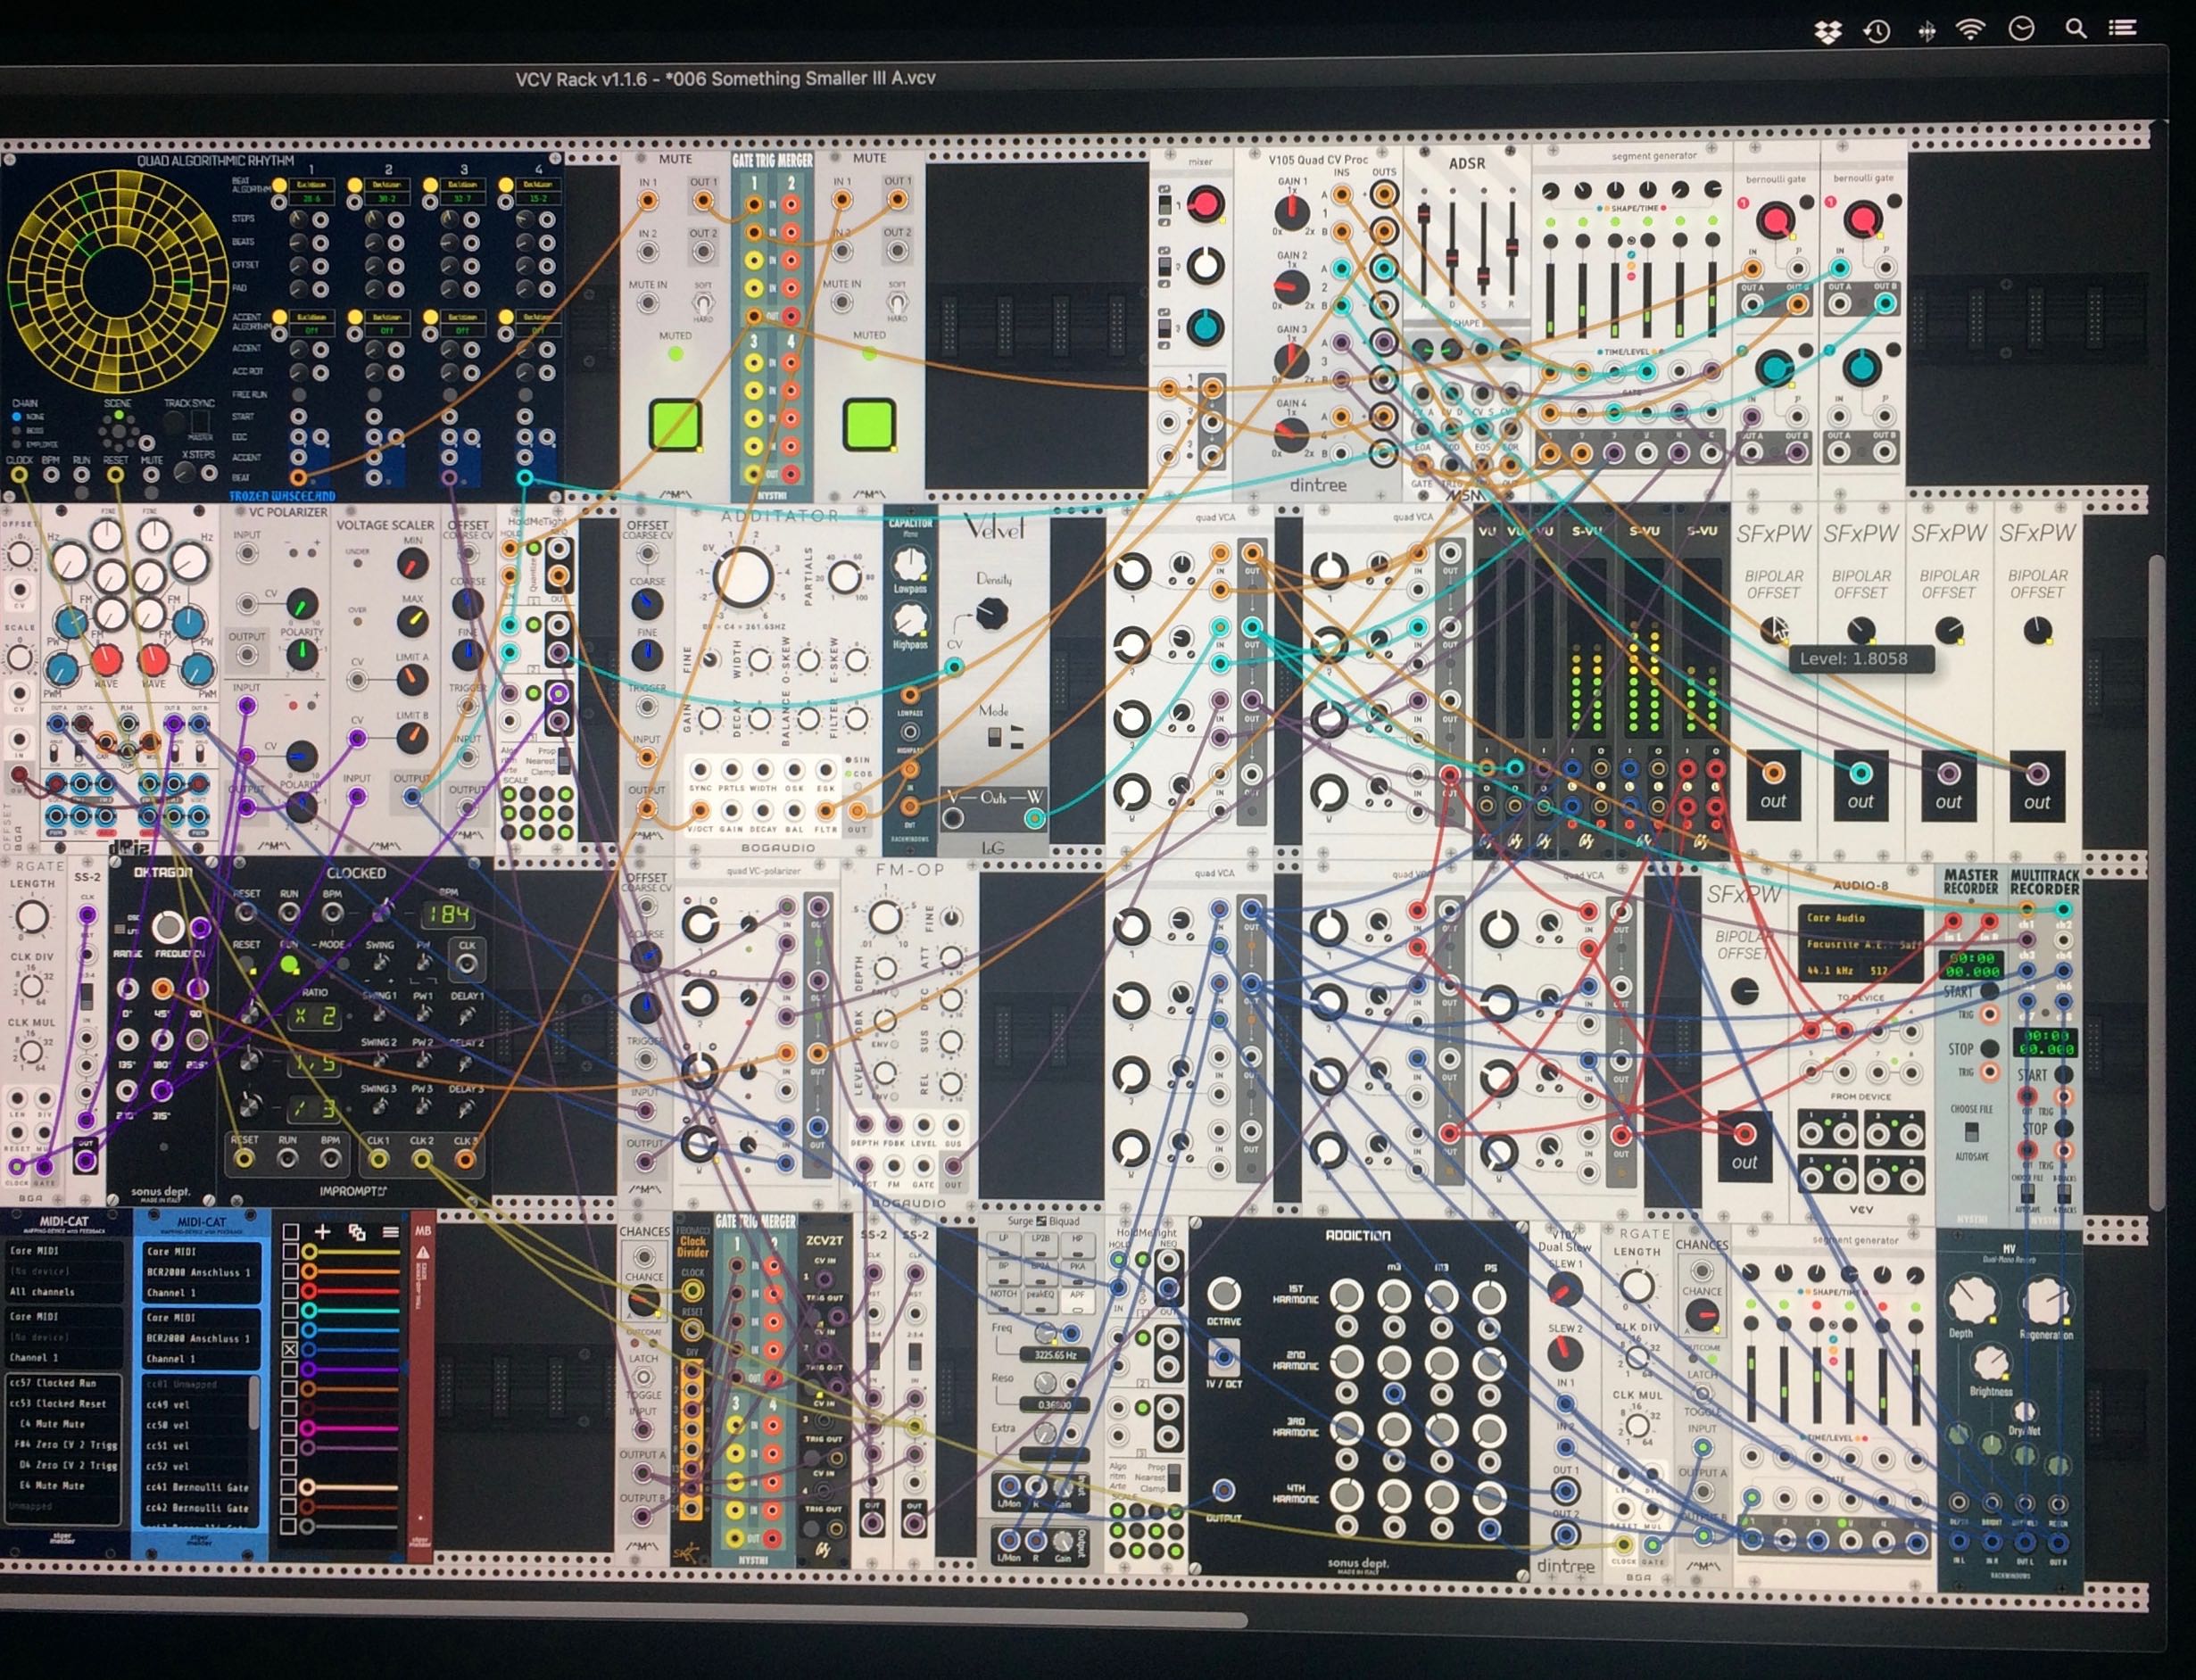Toggle the lit green RUN button on Clocked

(289, 965)
